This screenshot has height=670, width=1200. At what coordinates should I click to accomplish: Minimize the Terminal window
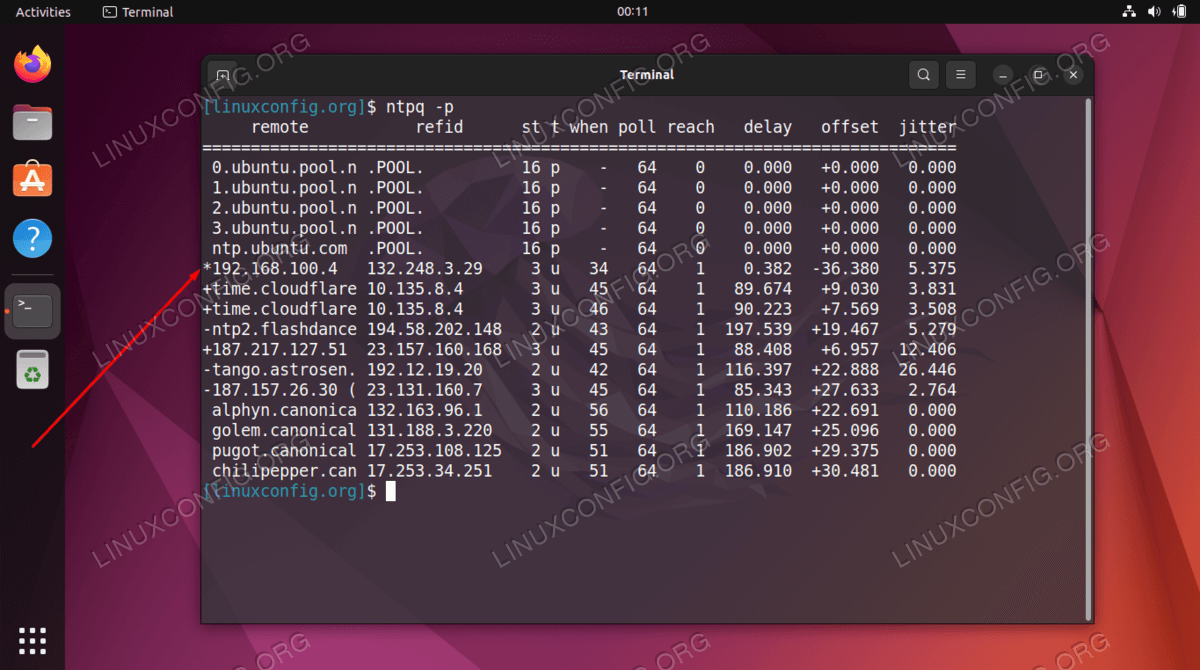pyautogui.click(x=1004, y=75)
